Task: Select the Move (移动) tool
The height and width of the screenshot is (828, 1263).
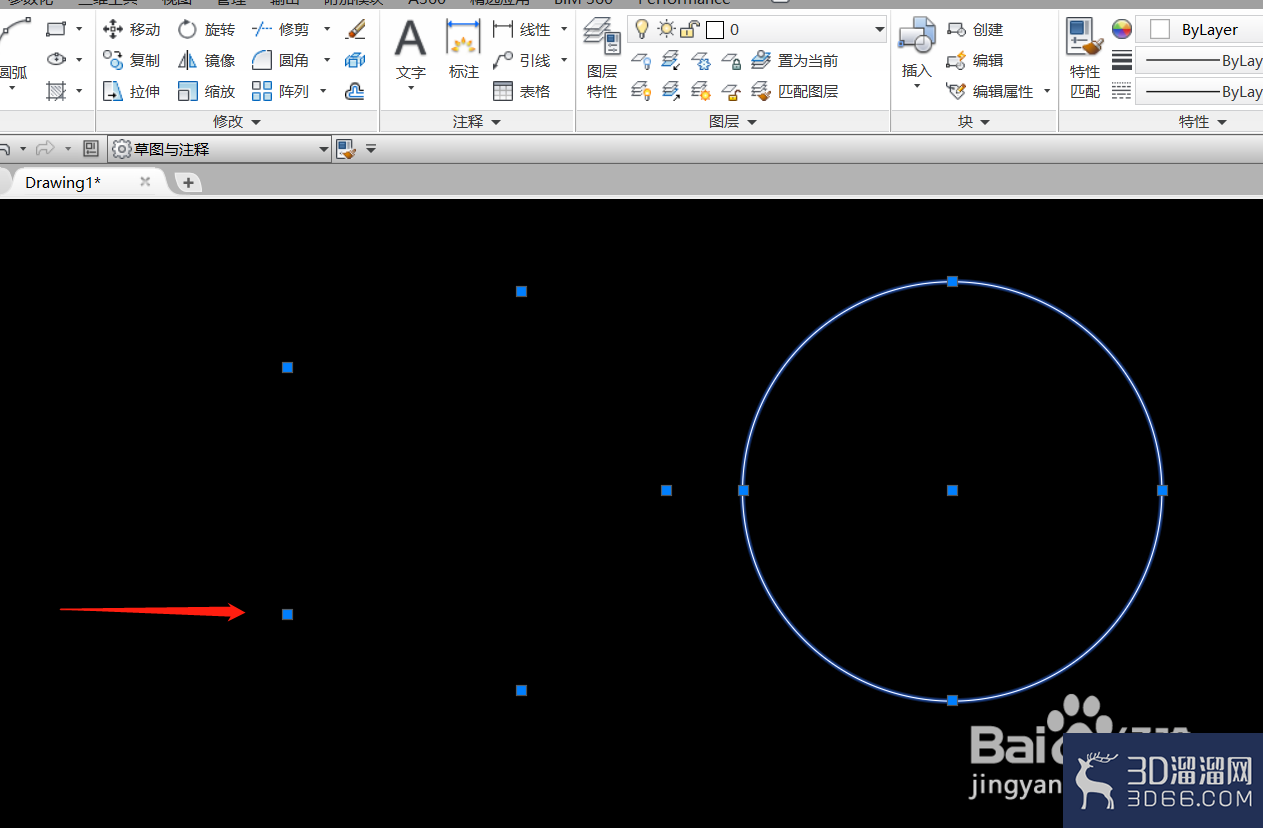Action: (132, 30)
